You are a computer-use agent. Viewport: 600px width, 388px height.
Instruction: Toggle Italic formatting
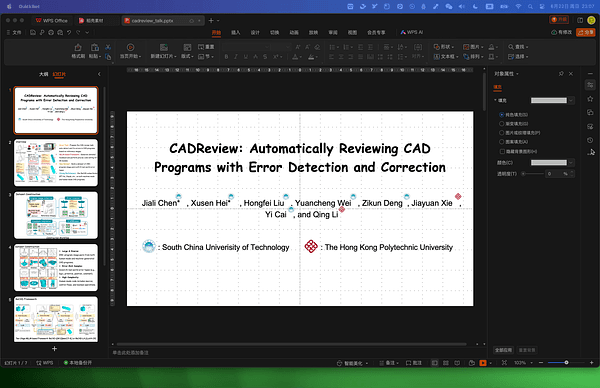pos(236,57)
